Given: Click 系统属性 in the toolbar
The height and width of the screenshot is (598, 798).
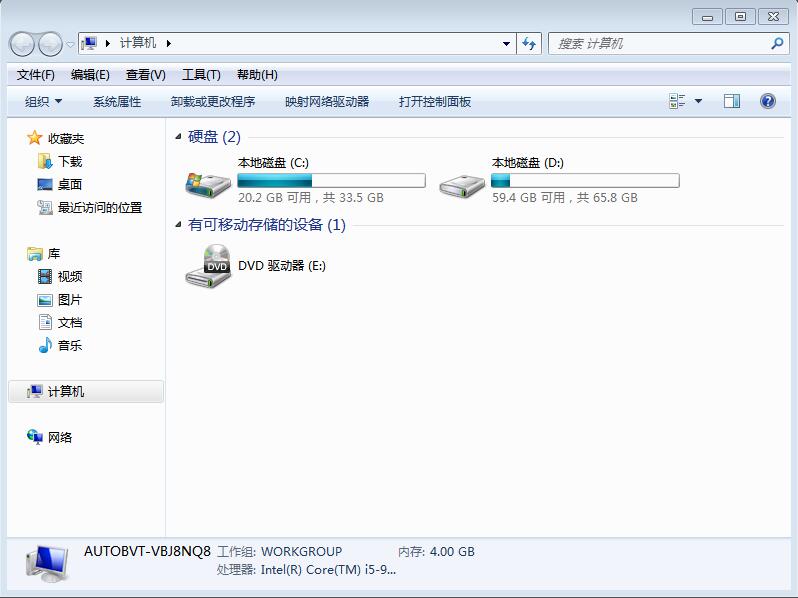Looking at the screenshot, I should (x=117, y=101).
